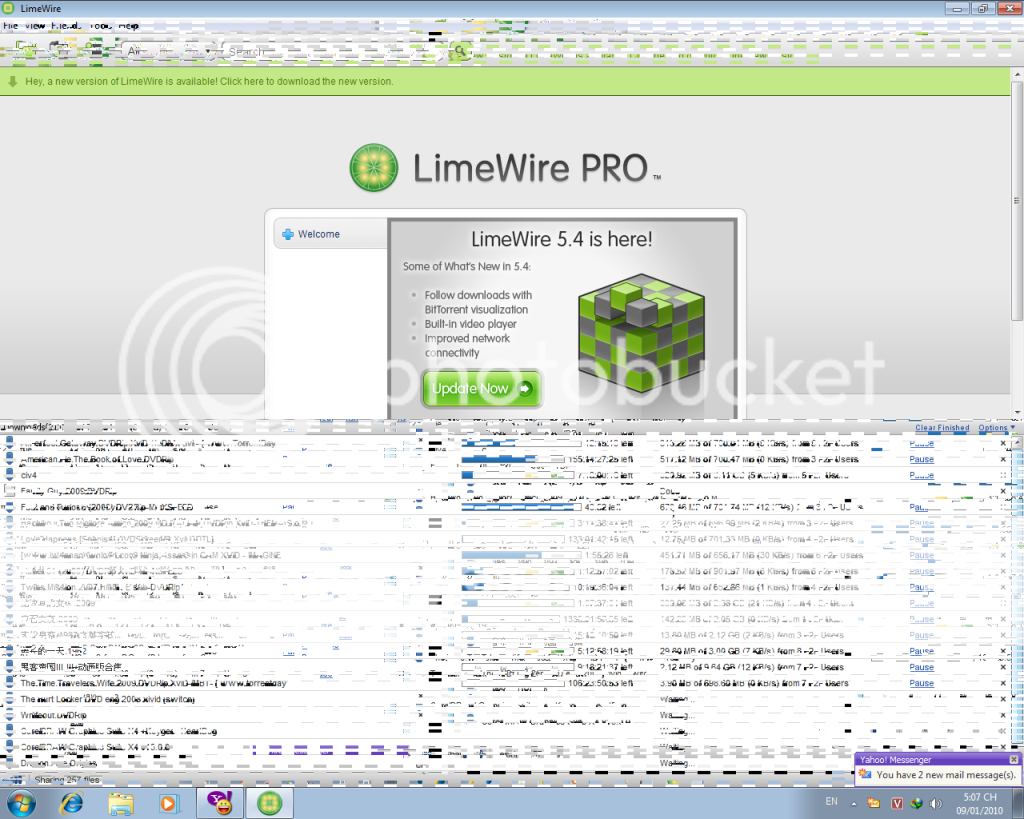Click the new version download notification
This screenshot has height=819, width=1024.
(209, 82)
